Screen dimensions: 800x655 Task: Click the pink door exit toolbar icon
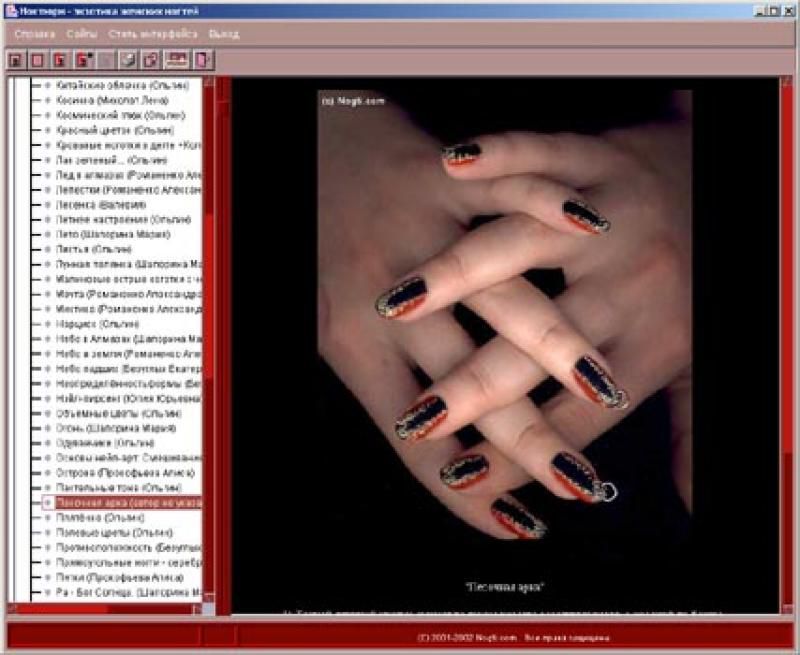203,60
